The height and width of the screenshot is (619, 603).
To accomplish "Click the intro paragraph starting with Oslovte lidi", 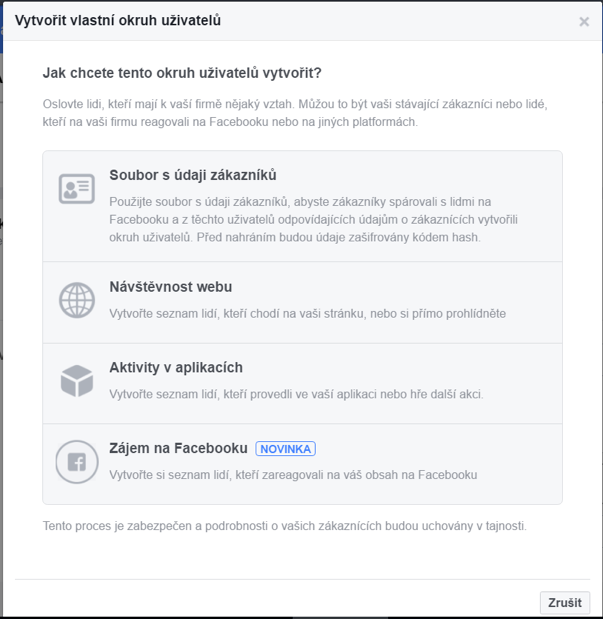I will (x=295, y=113).
